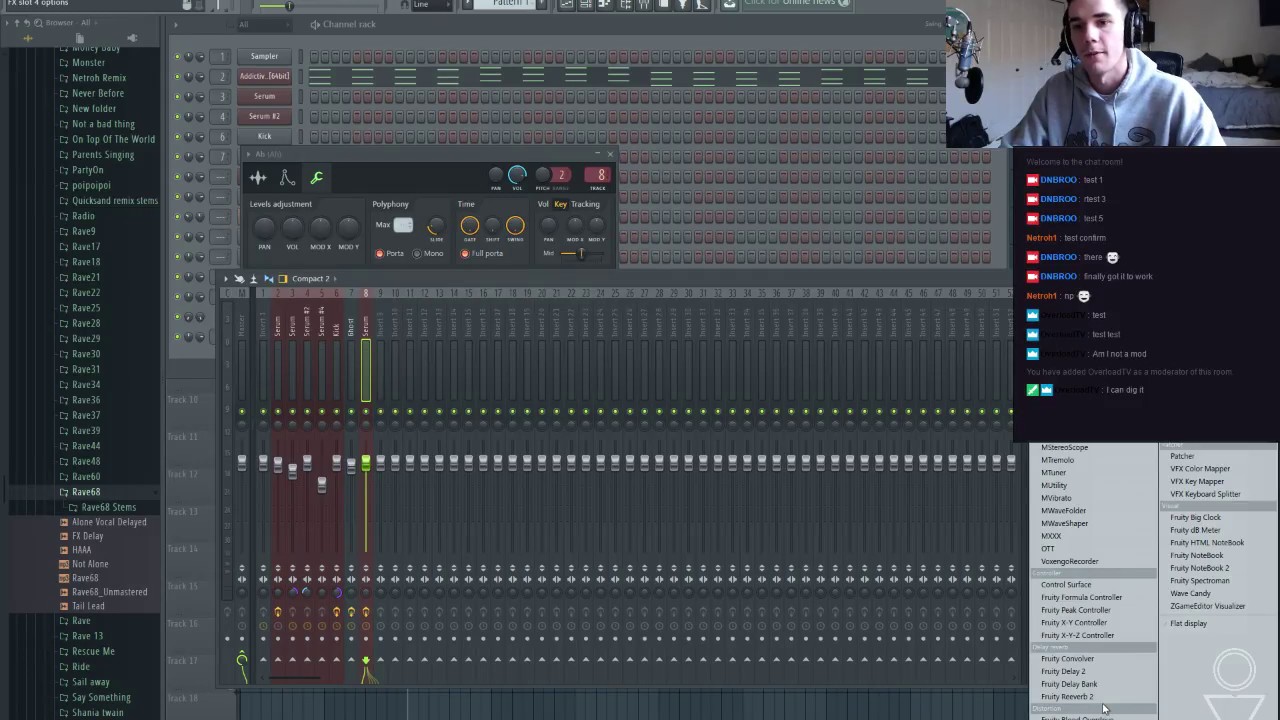Click the Serum #2 channel button
Screen dimensions: 1280x720
(x=264, y=117)
